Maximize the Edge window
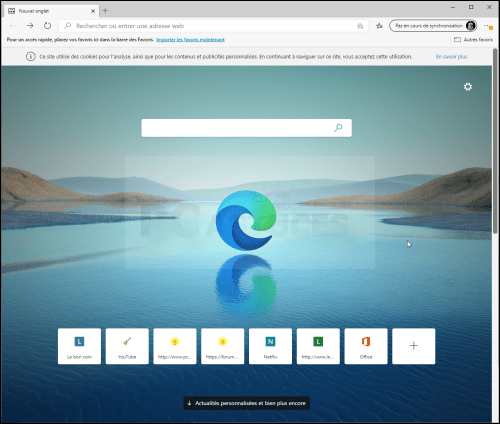500x424 pixels. coord(471,7)
